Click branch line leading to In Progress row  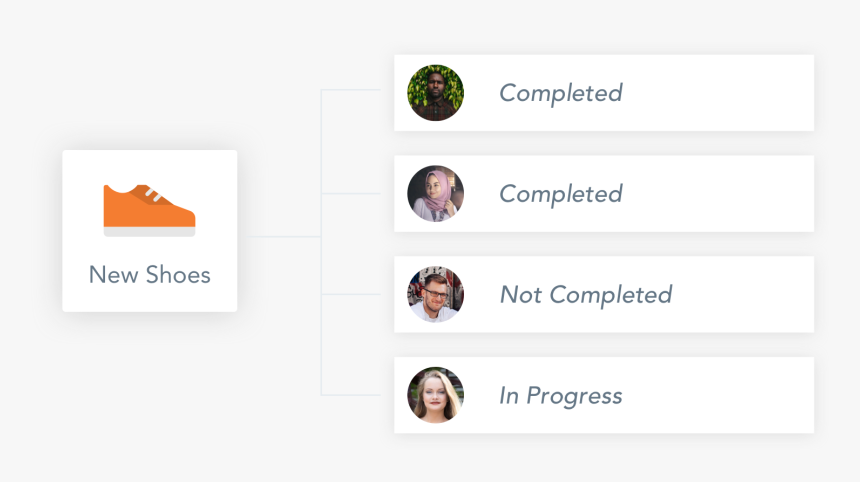tap(351, 395)
